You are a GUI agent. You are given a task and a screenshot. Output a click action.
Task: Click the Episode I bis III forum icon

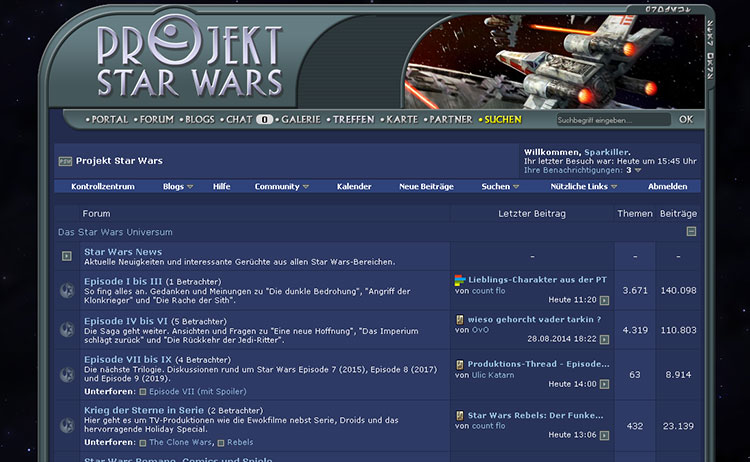pos(66,290)
